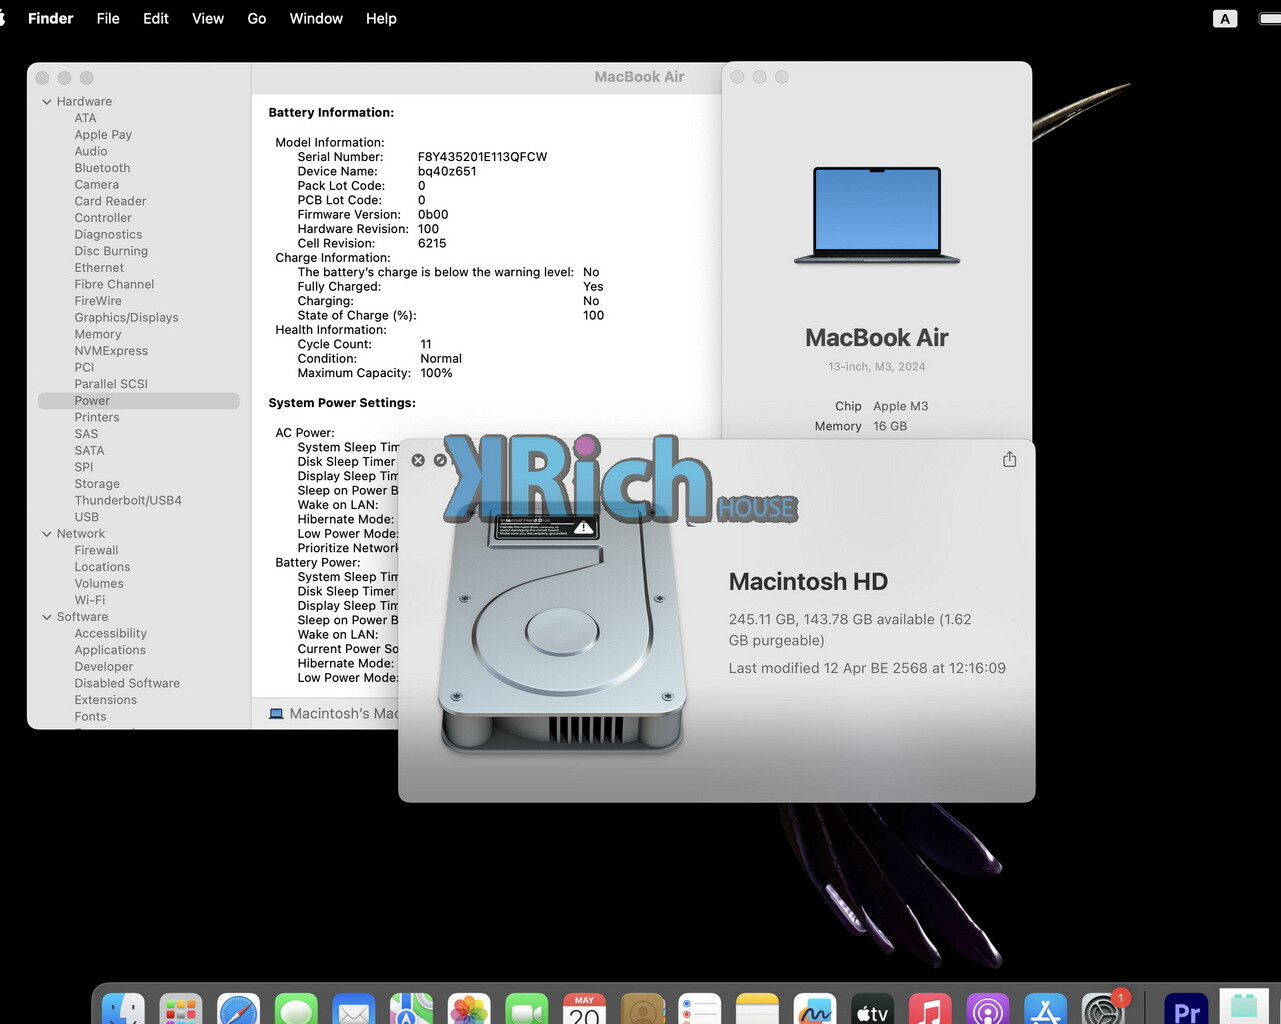Screen dimensions: 1281x1024
Task: Select Firewall under Network
Action: point(96,550)
